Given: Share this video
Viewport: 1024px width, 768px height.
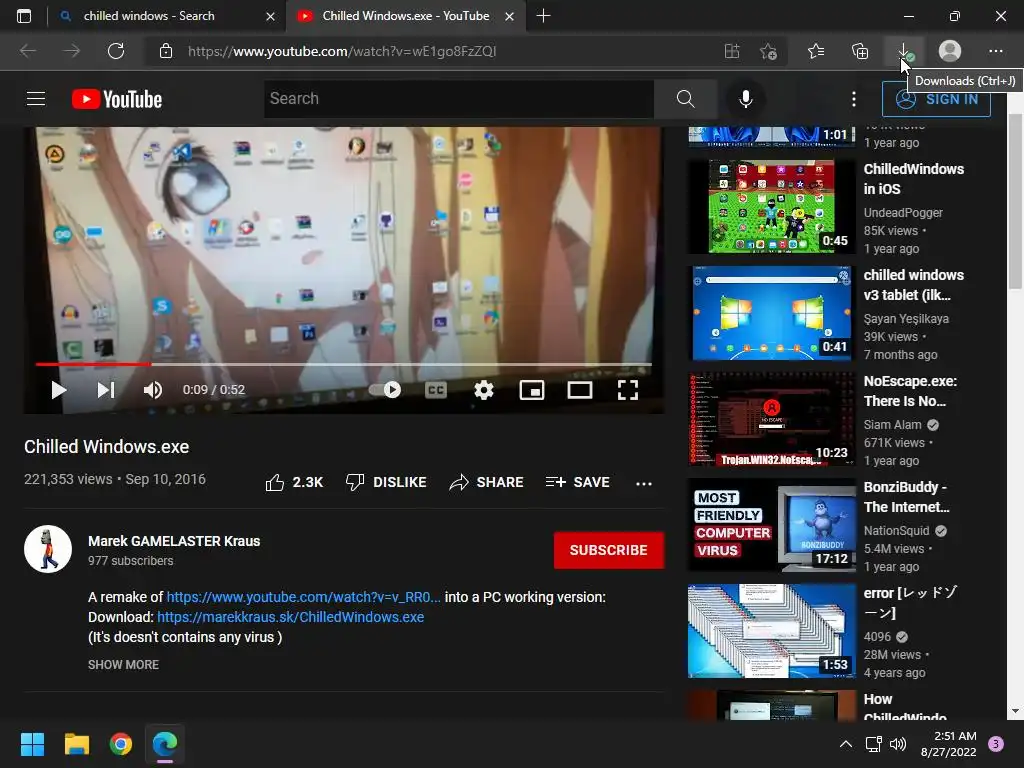Looking at the screenshot, I should tap(487, 483).
